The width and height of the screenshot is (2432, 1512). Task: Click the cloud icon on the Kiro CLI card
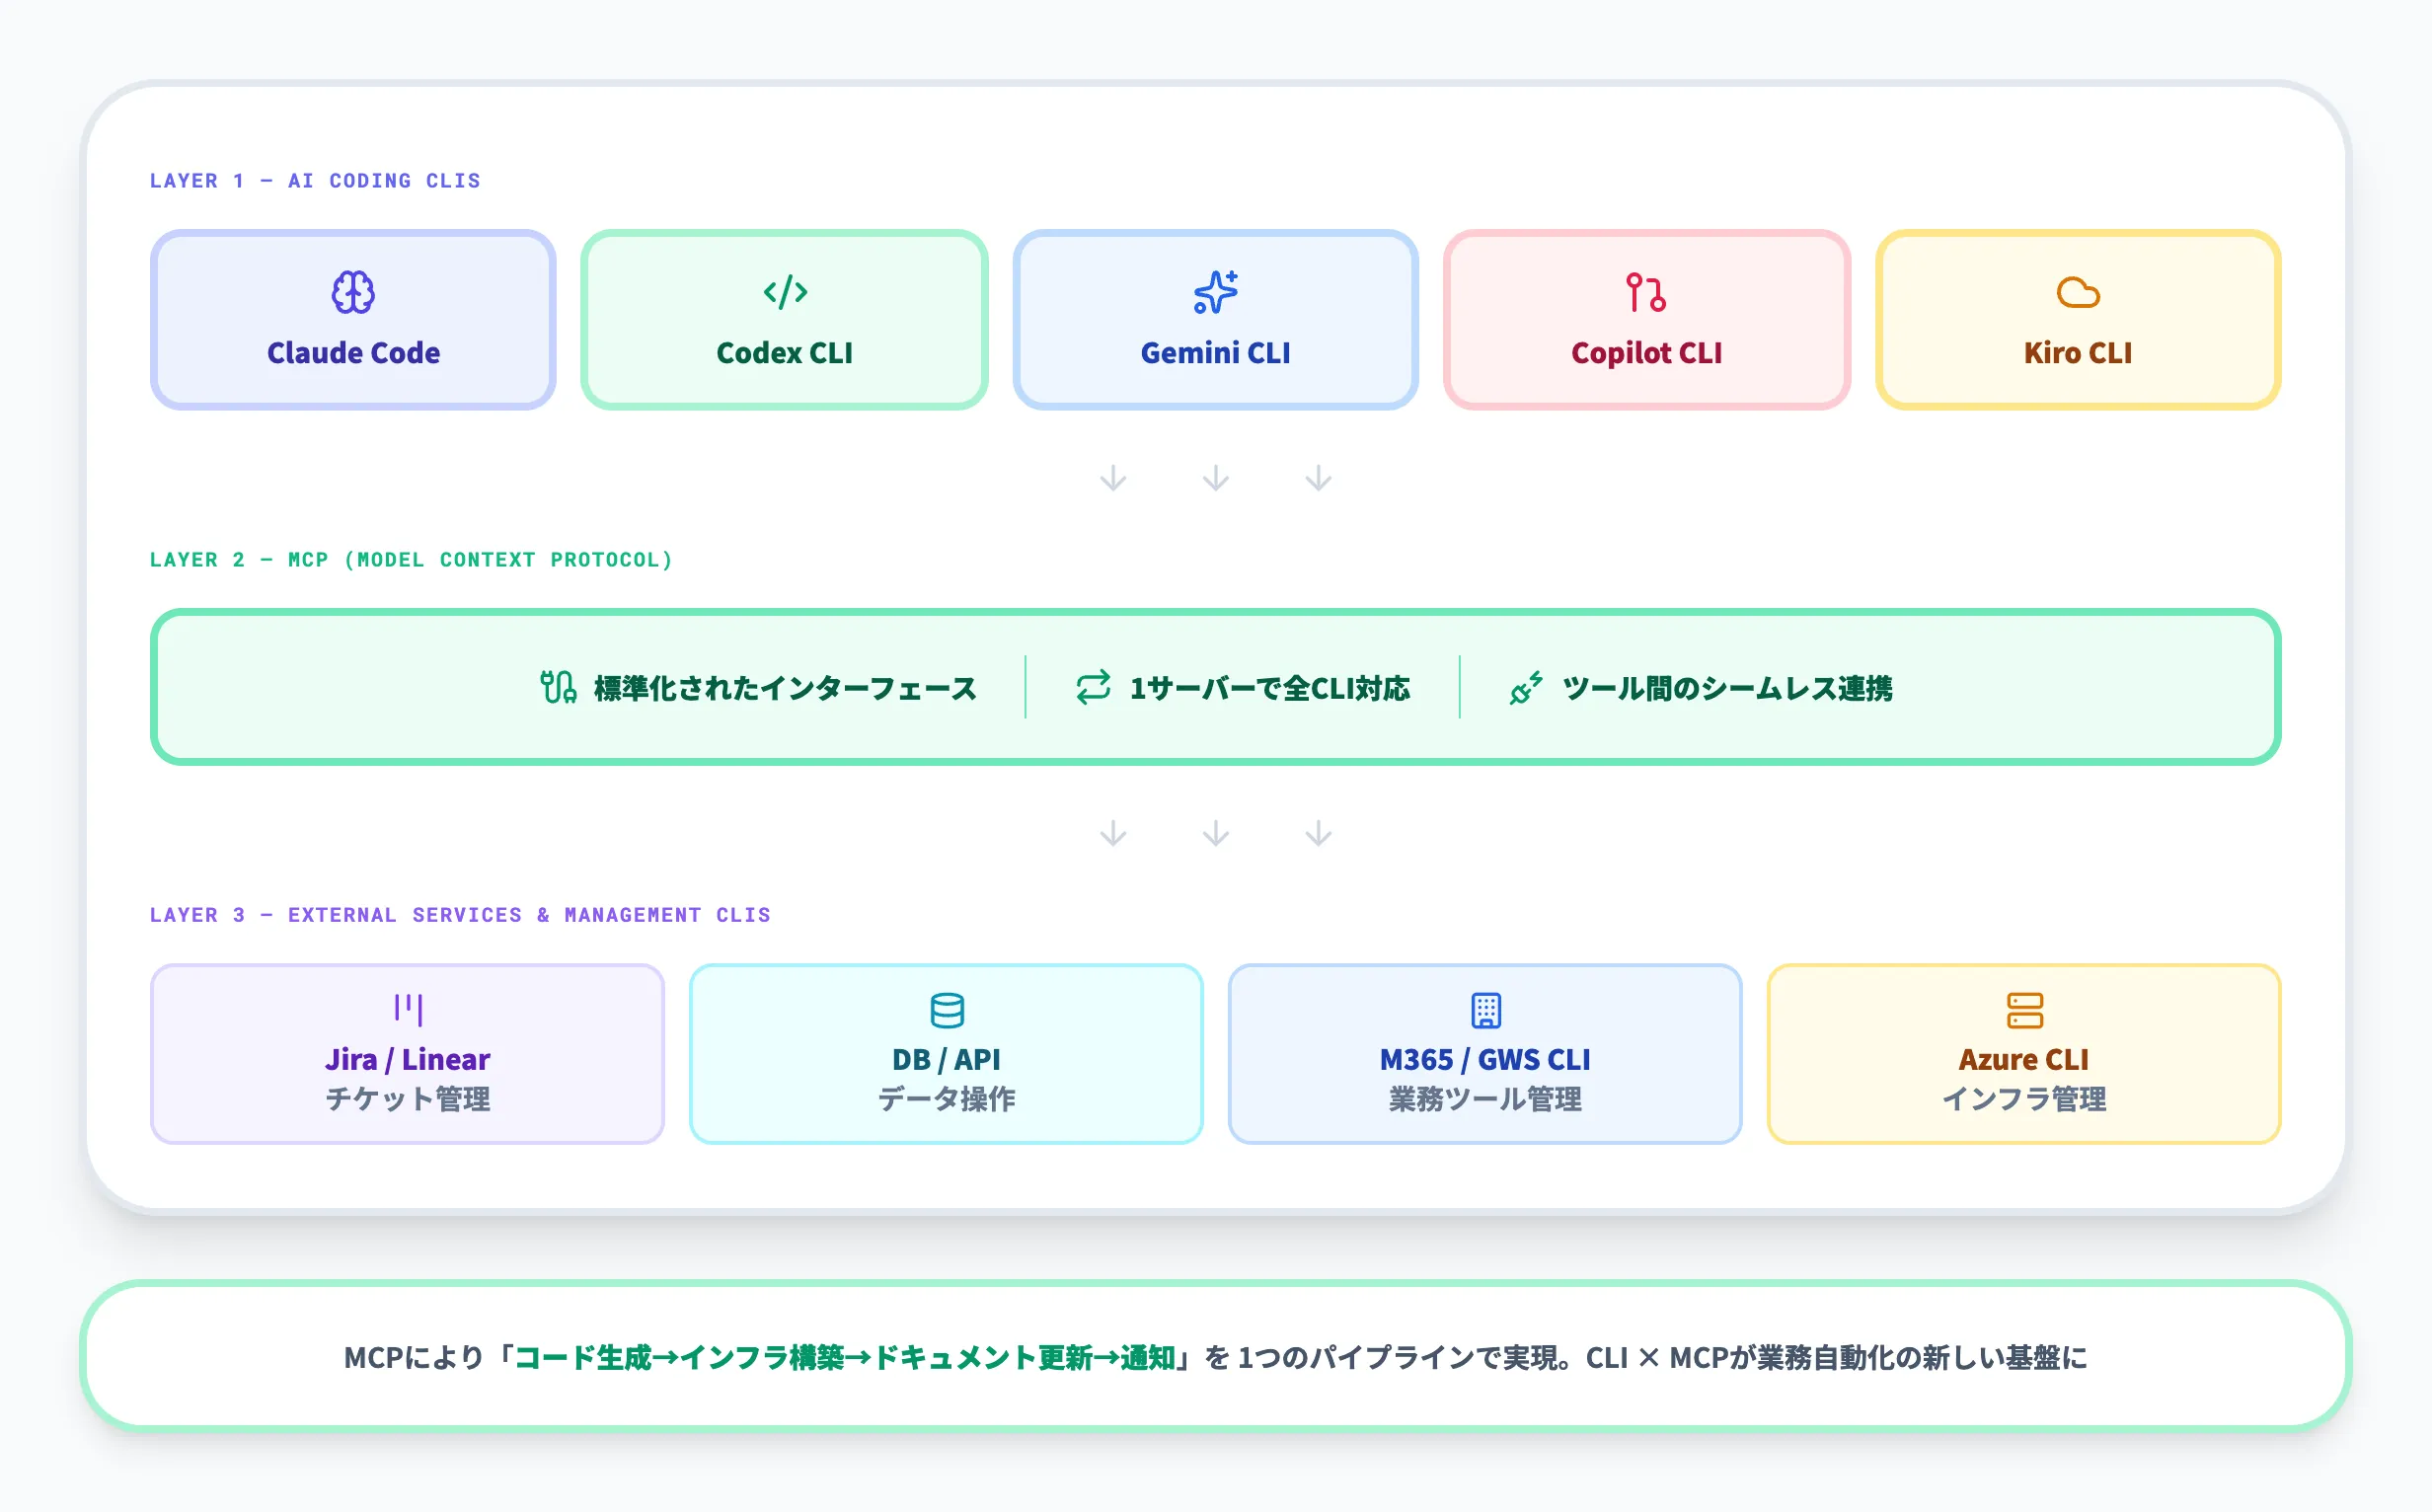pyautogui.click(x=2078, y=293)
